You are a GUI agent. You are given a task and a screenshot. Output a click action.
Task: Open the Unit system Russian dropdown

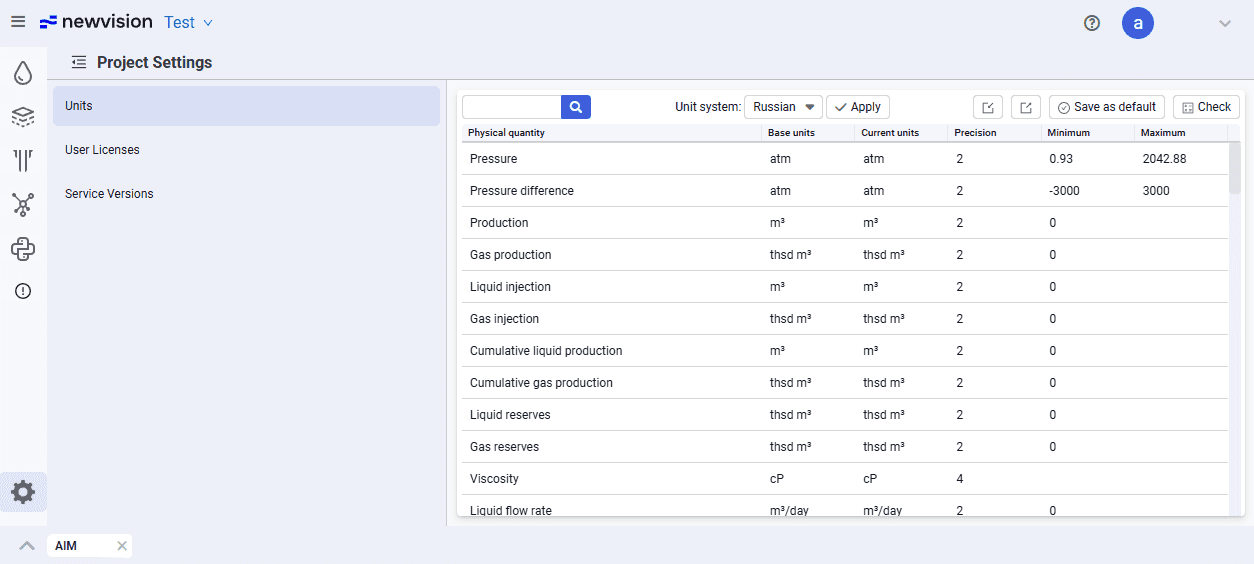(783, 107)
